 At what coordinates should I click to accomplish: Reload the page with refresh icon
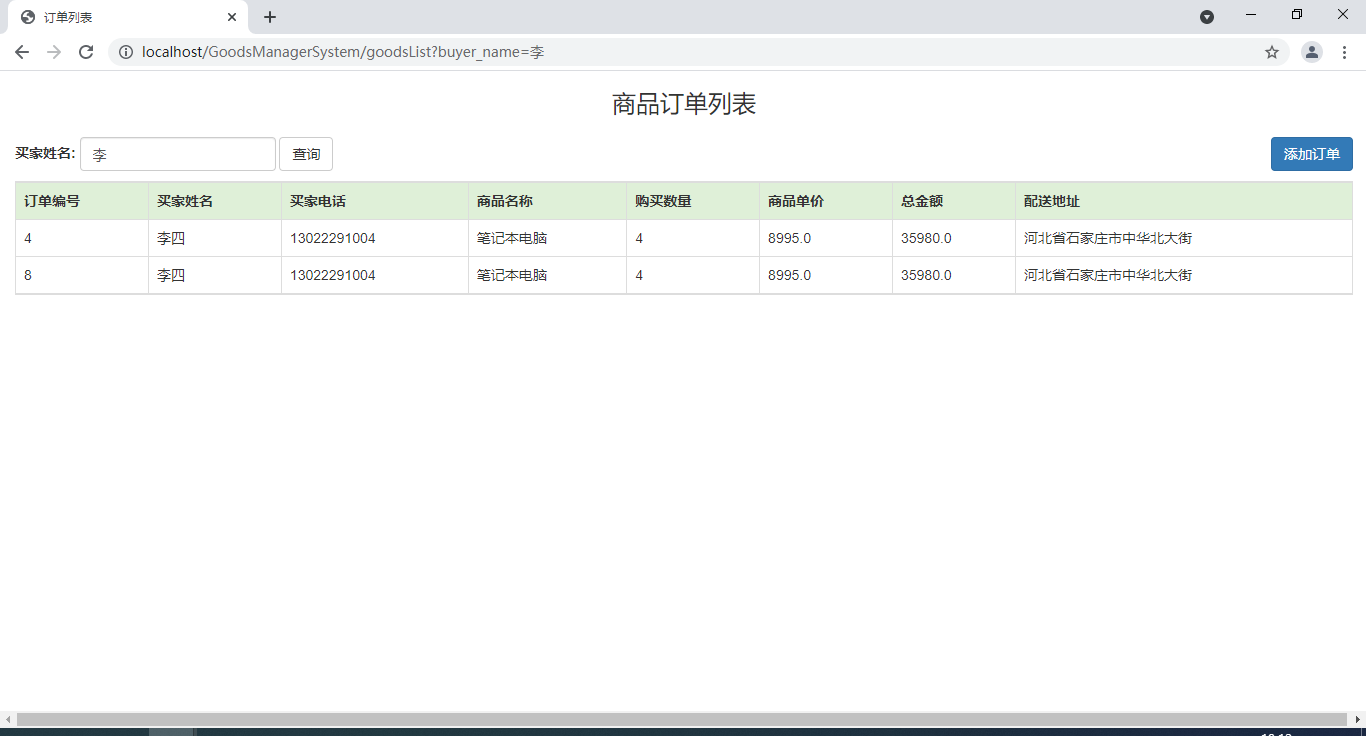[86, 52]
